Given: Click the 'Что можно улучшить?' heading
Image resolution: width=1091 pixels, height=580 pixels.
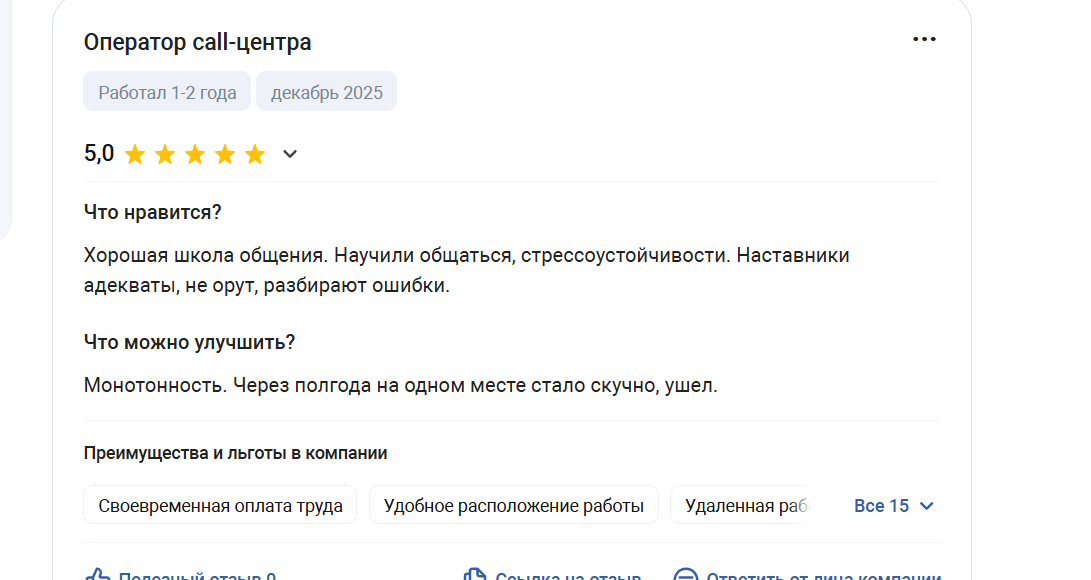Looking at the screenshot, I should click(x=189, y=342).
